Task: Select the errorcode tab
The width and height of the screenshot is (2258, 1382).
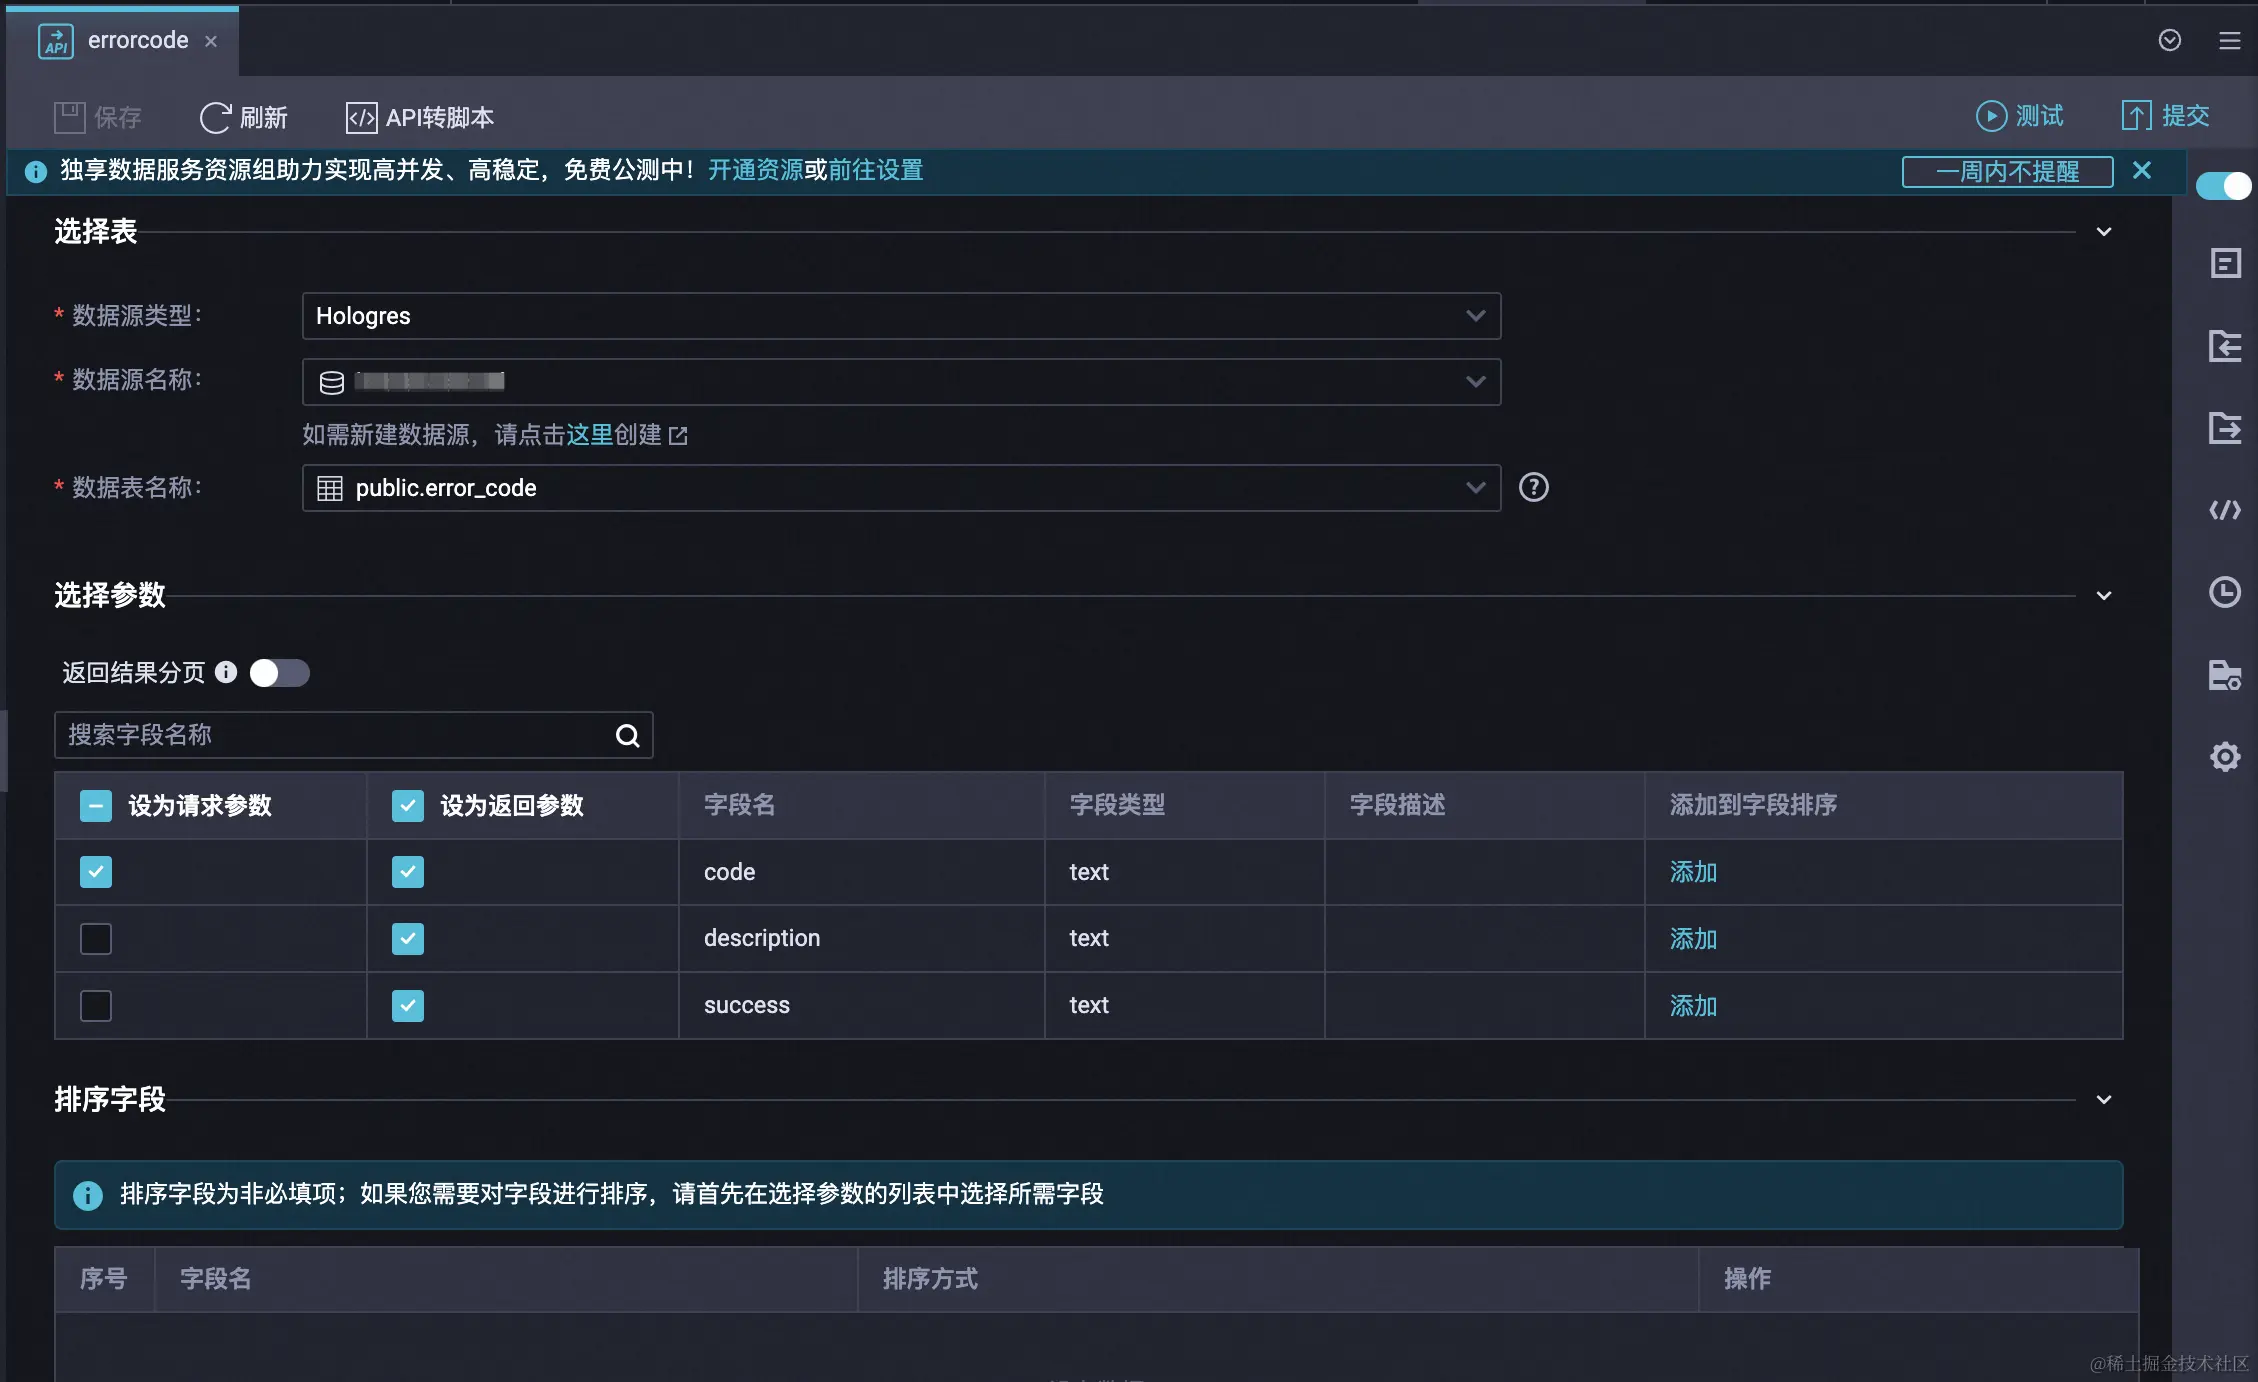Action: 137,40
